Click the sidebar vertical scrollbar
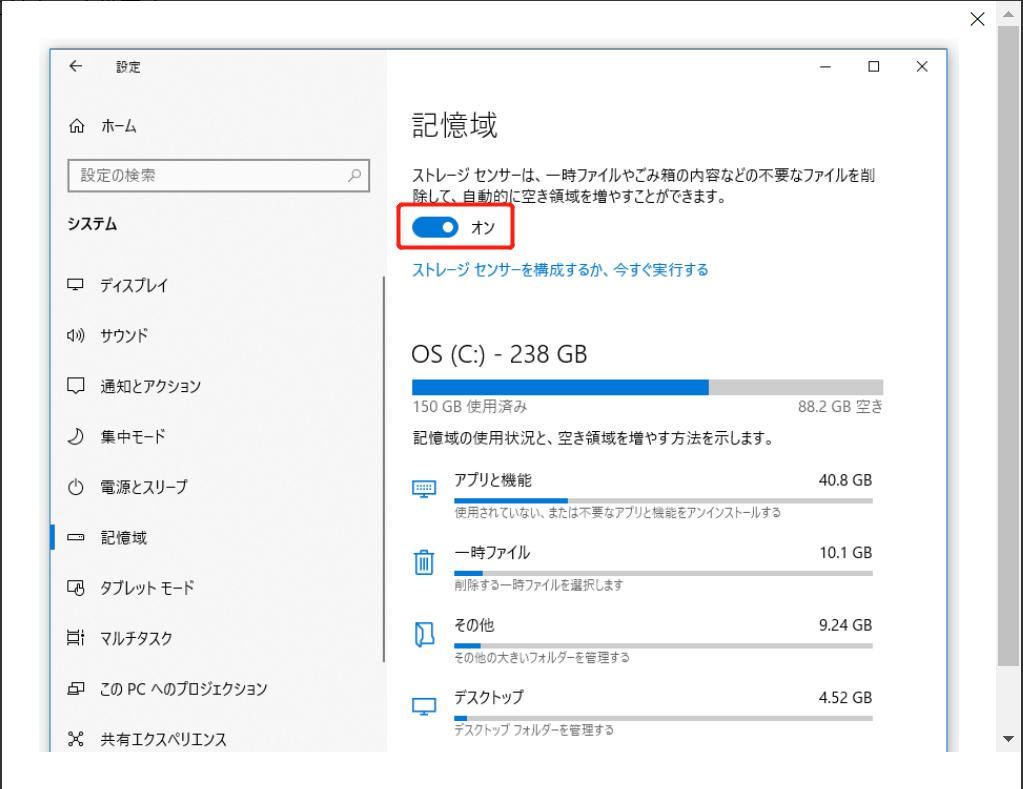The width and height of the screenshot is (1023, 789). (384, 469)
